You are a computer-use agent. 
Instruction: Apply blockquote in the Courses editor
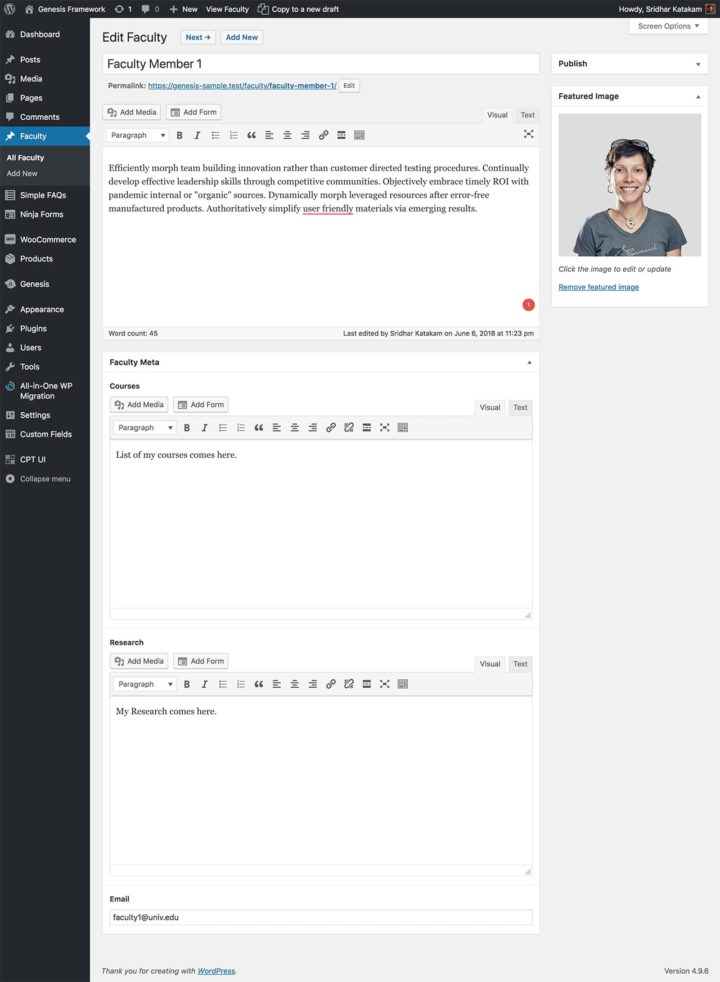[259, 428]
